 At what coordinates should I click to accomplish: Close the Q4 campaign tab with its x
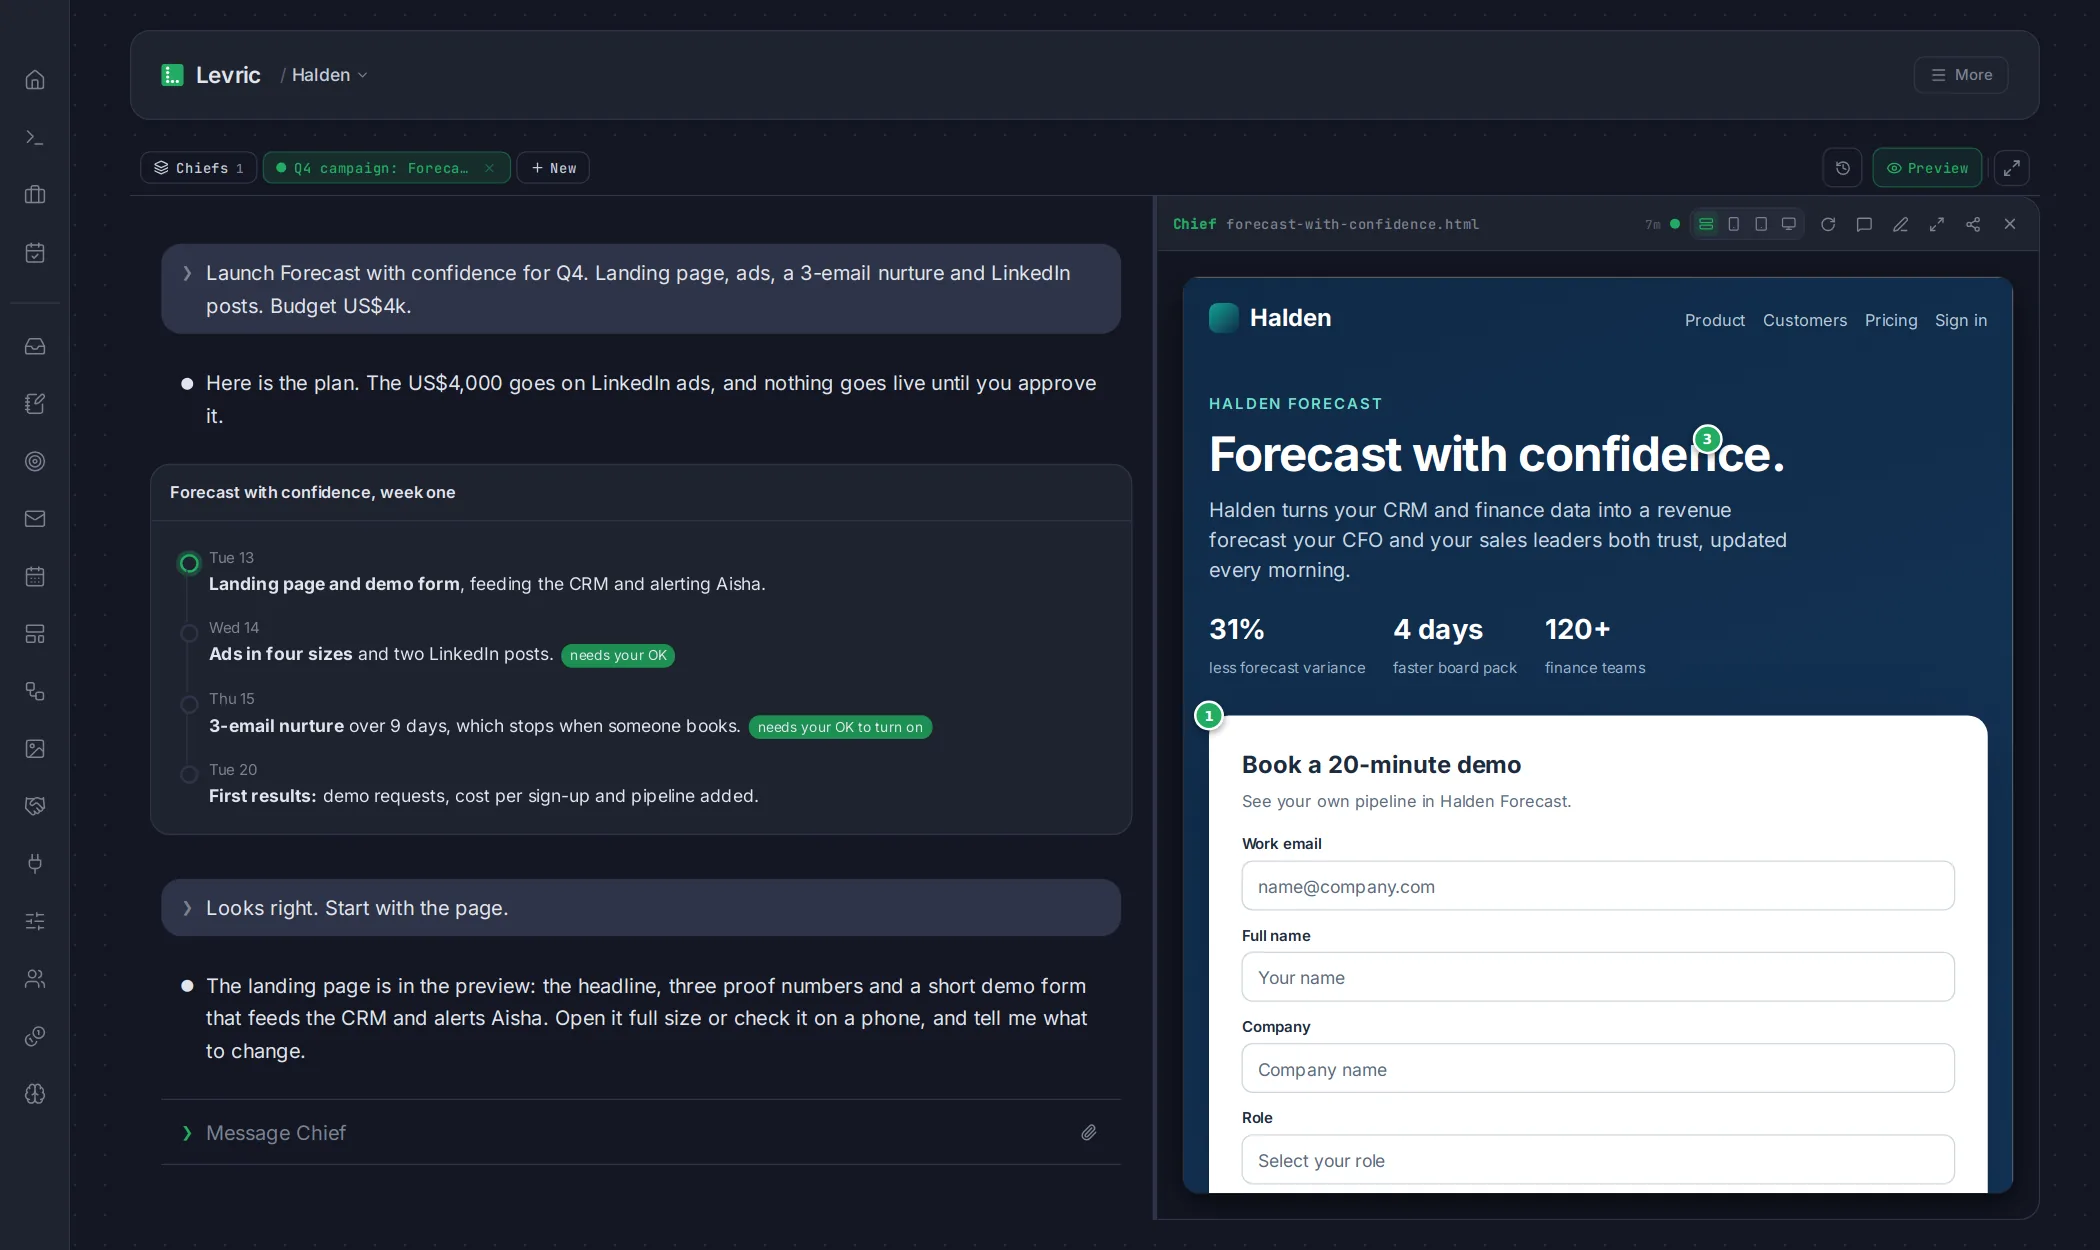[489, 168]
